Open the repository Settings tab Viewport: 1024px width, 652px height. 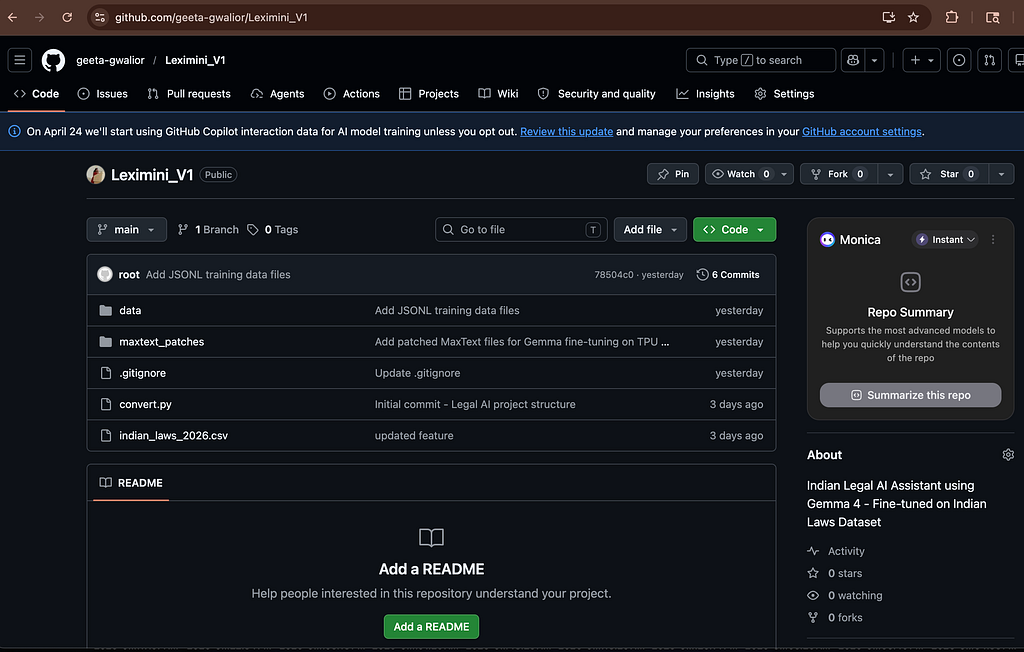784,94
